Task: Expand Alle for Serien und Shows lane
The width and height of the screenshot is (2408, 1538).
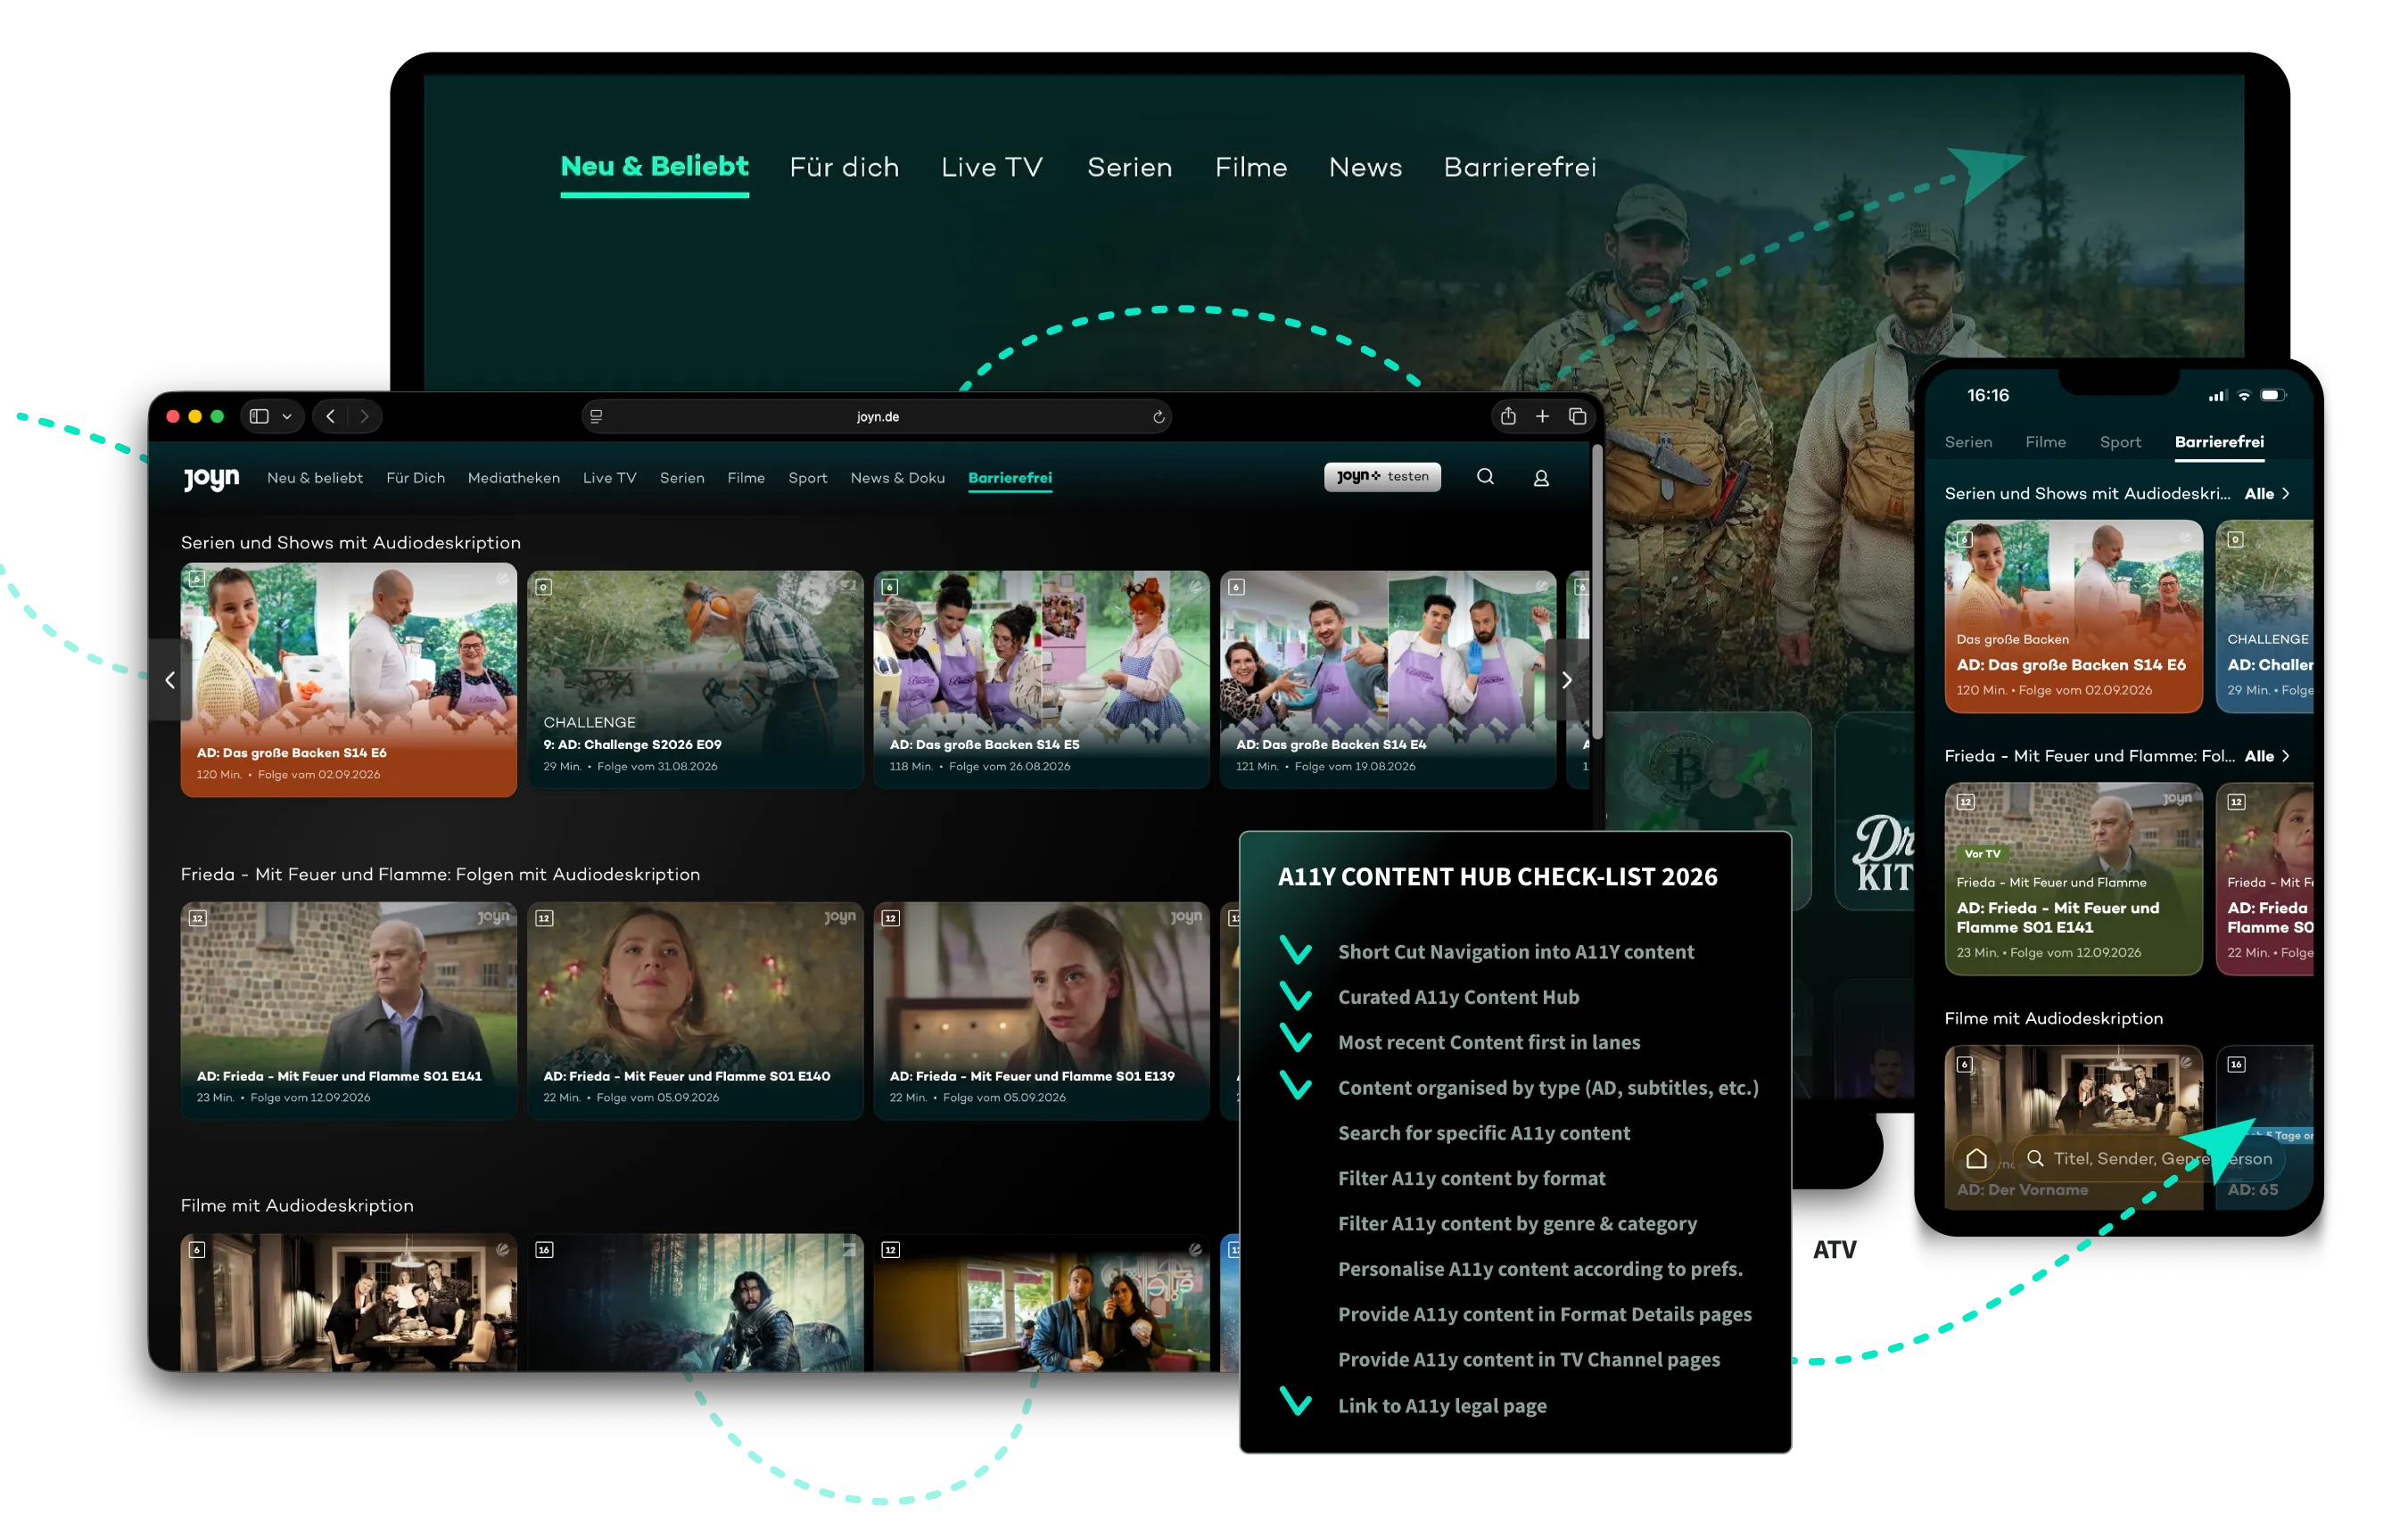Action: (2266, 494)
